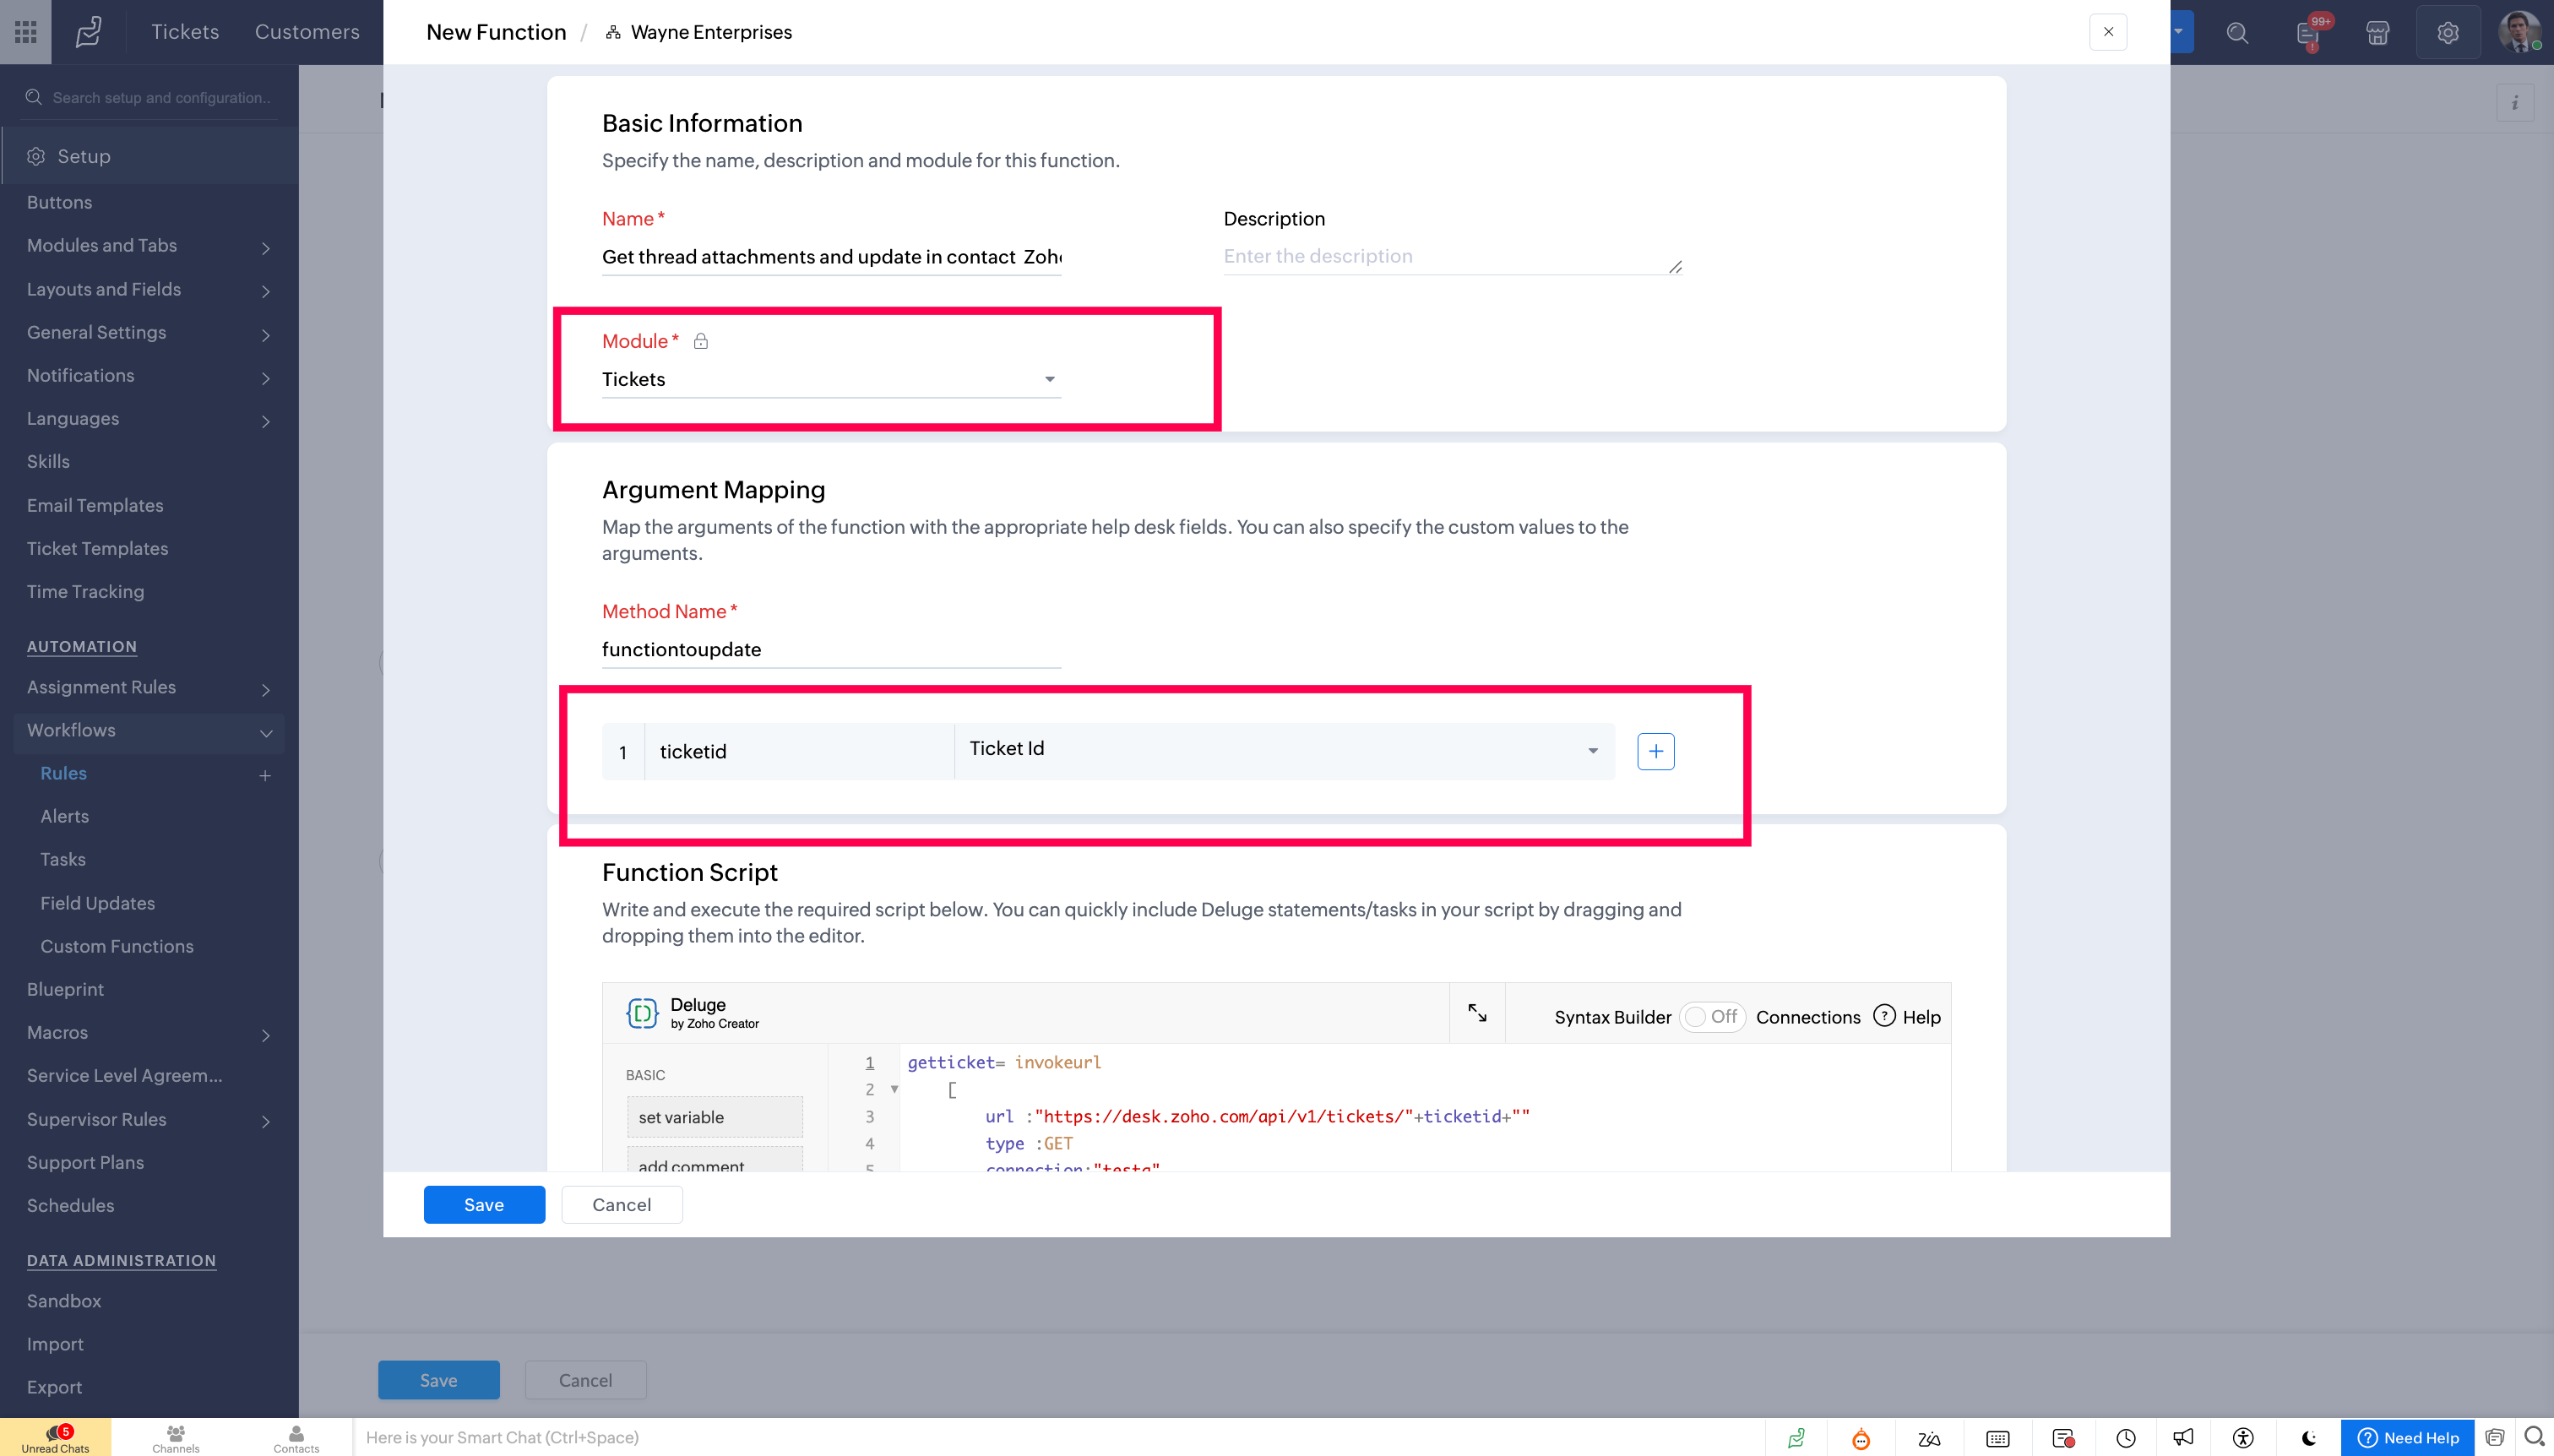Viewport: 2554px width, 1456px height.
Task: Open the notifications icon with 99+ badge
Action: tap(2308, 33)
